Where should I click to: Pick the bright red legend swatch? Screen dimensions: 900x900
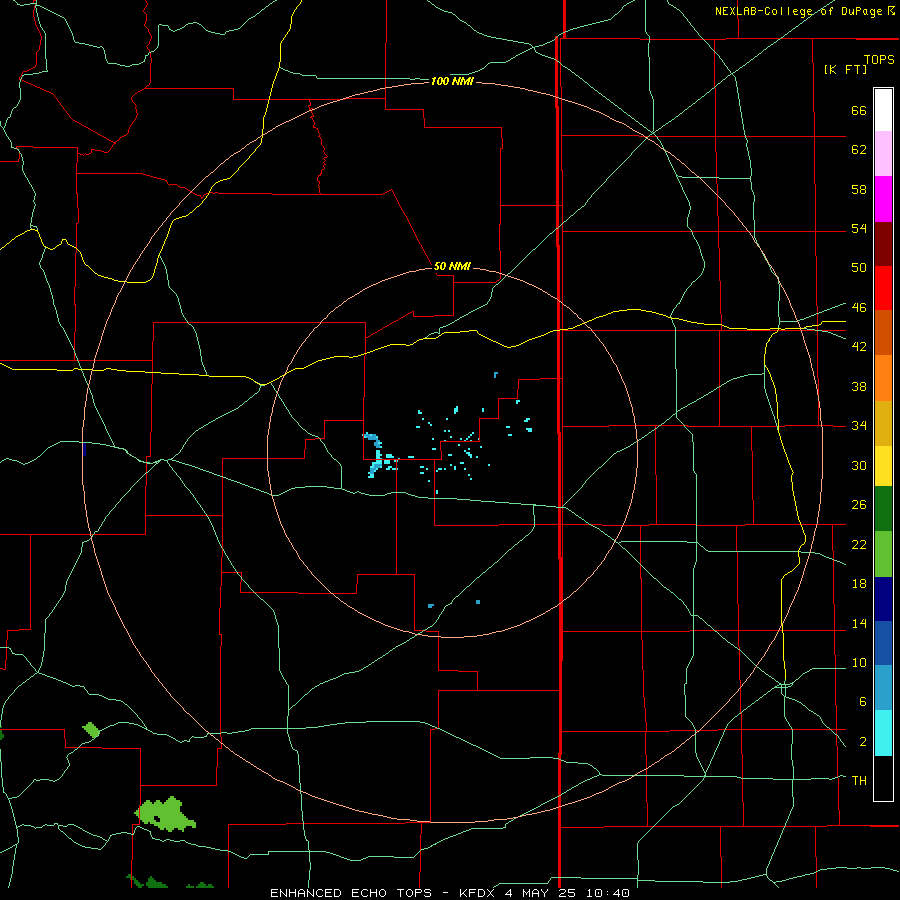point(883,288)
